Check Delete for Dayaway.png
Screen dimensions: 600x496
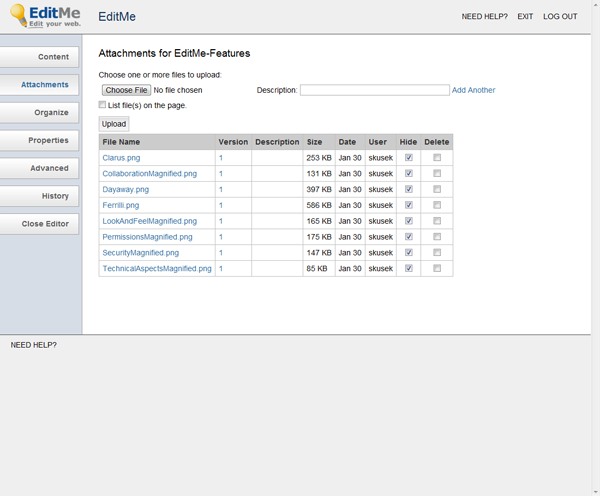tap(437, 189)
